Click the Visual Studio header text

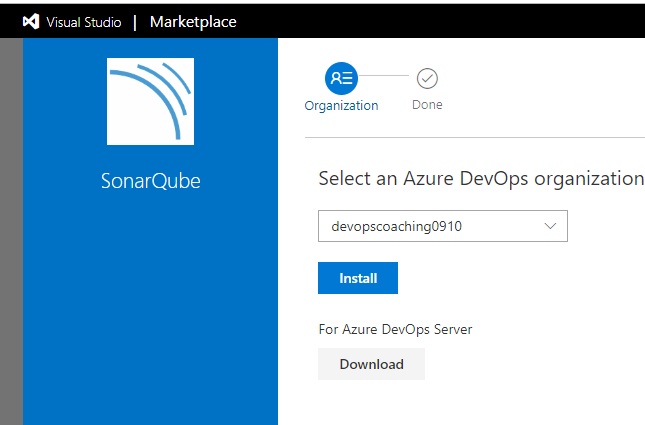click(83, 21)
